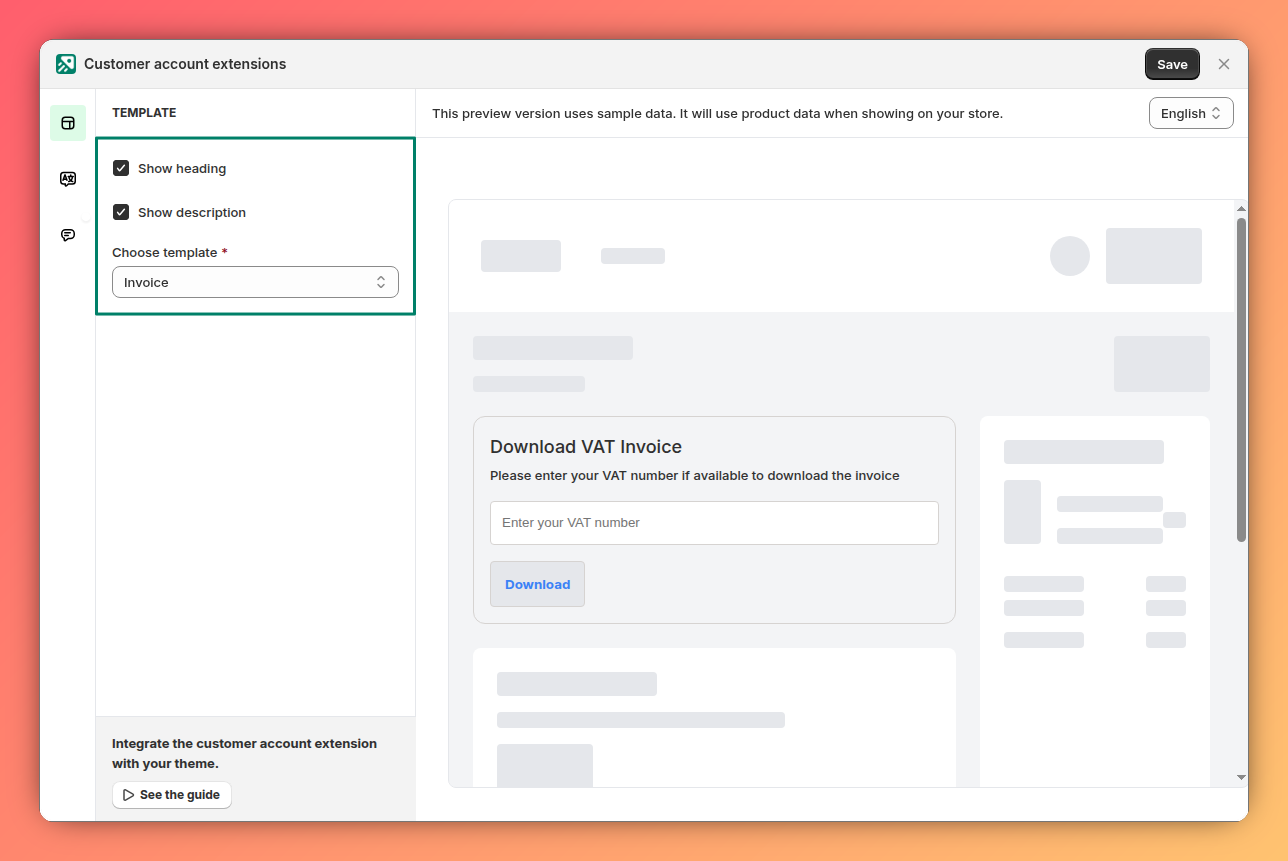This screenshot has width=1288, height=861.
Task: Toggle Show heading back on
Action: point(121,168)
